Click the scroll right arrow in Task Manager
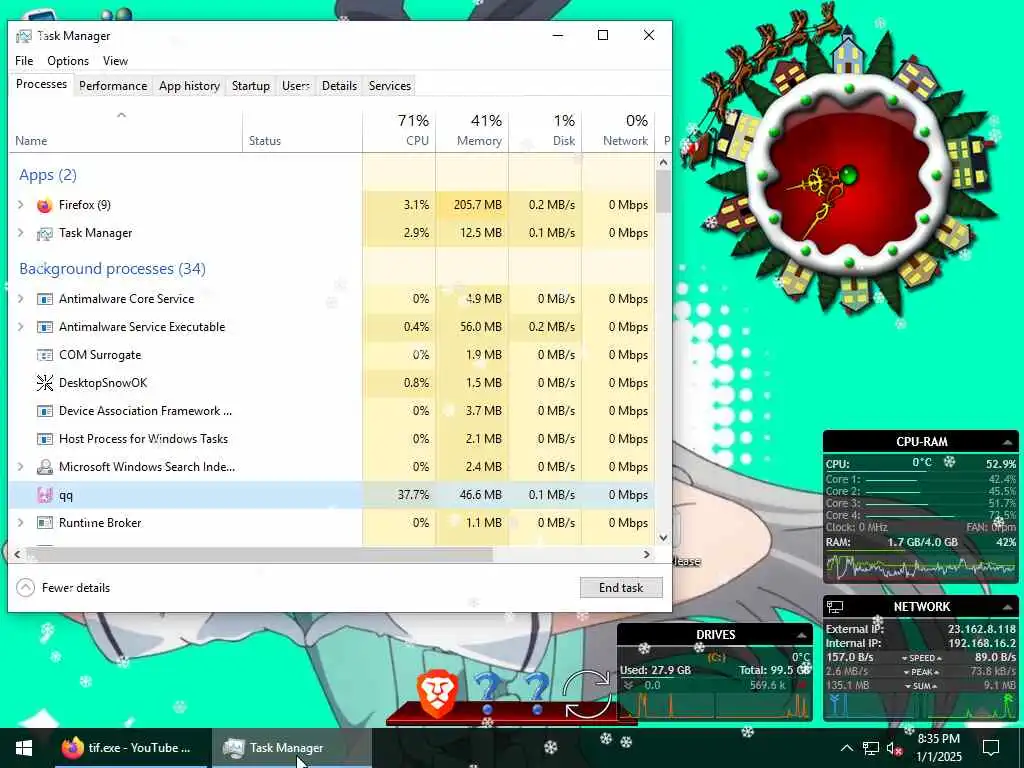Viewport: 1024px width, 768px height. (x=647, y=554)
